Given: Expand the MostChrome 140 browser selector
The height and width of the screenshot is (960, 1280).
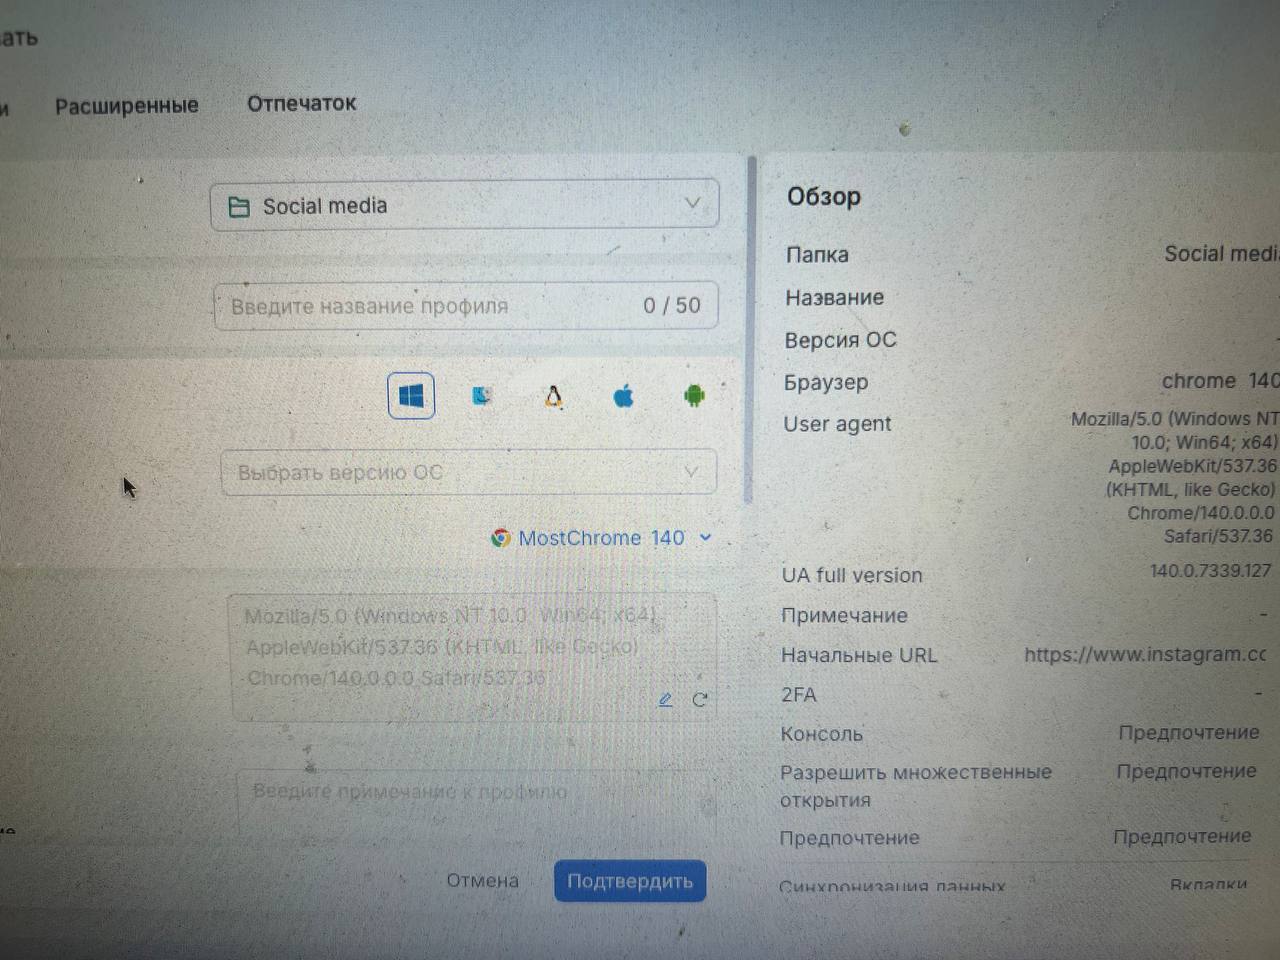Looking at the screenshot, I should (x=602, y=538).
